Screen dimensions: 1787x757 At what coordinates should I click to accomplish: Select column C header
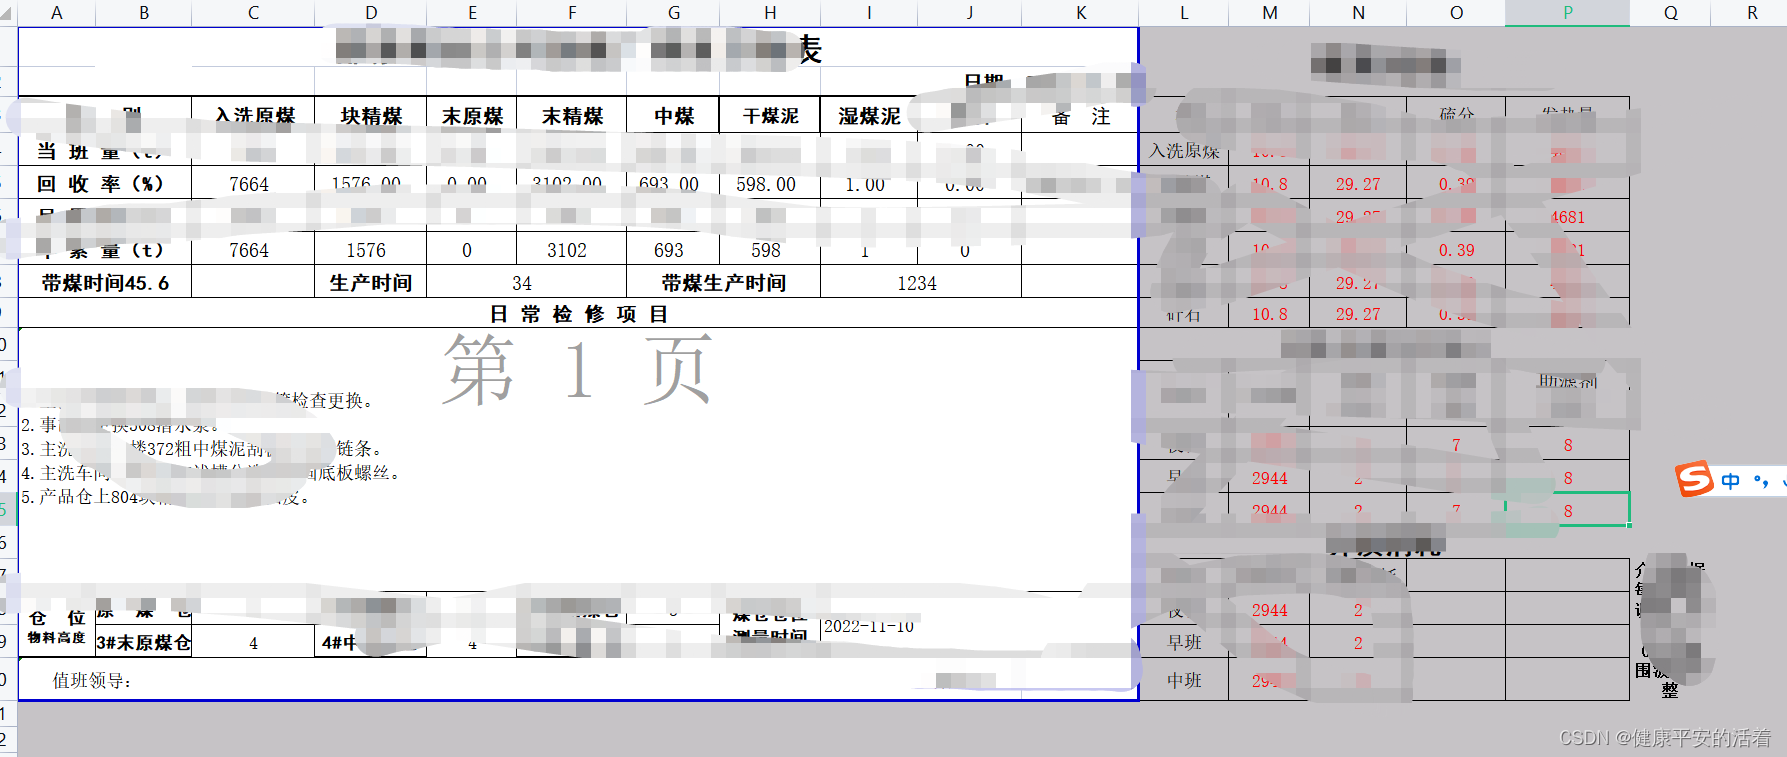click(x=253, y=13)
